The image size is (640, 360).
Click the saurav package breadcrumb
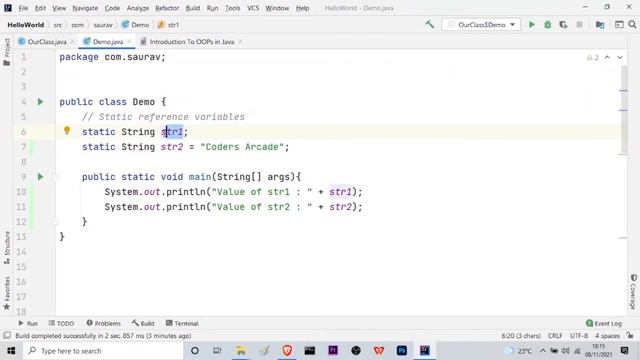103,25
